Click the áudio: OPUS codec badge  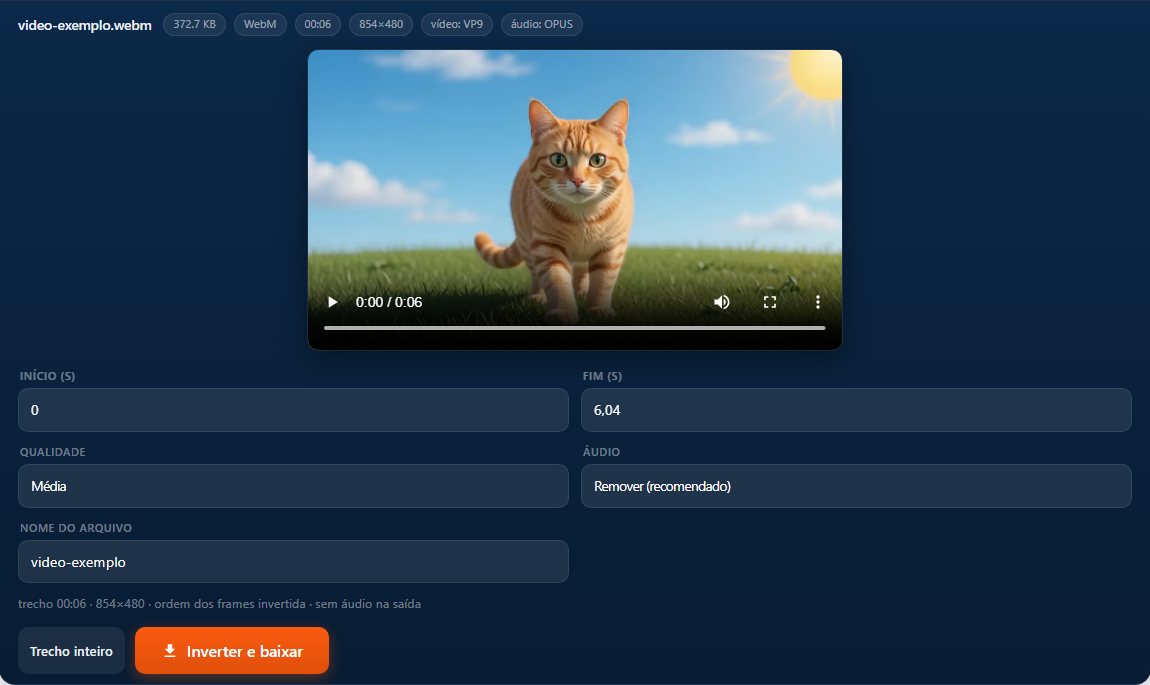(542, 24)
